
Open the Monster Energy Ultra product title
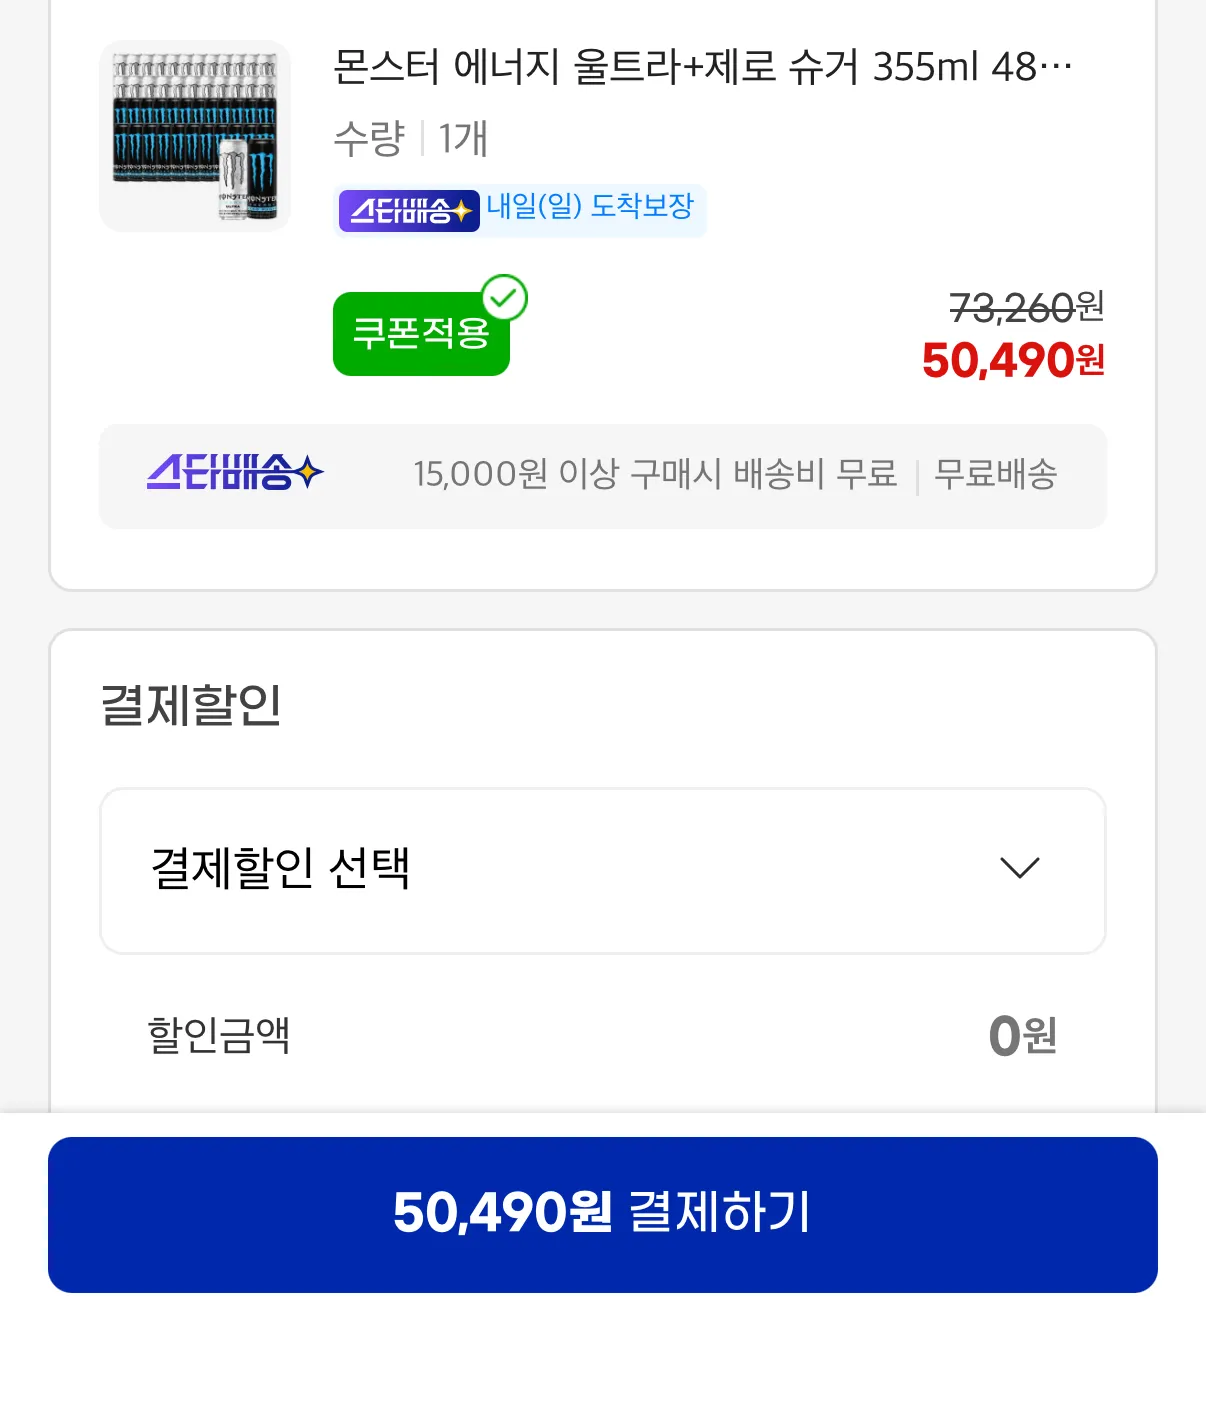pyautogui.click(x=702, y=67)
